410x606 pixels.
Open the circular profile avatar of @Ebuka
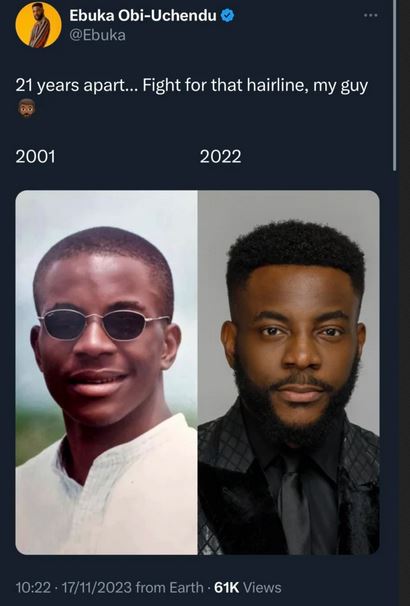[39, 25]
